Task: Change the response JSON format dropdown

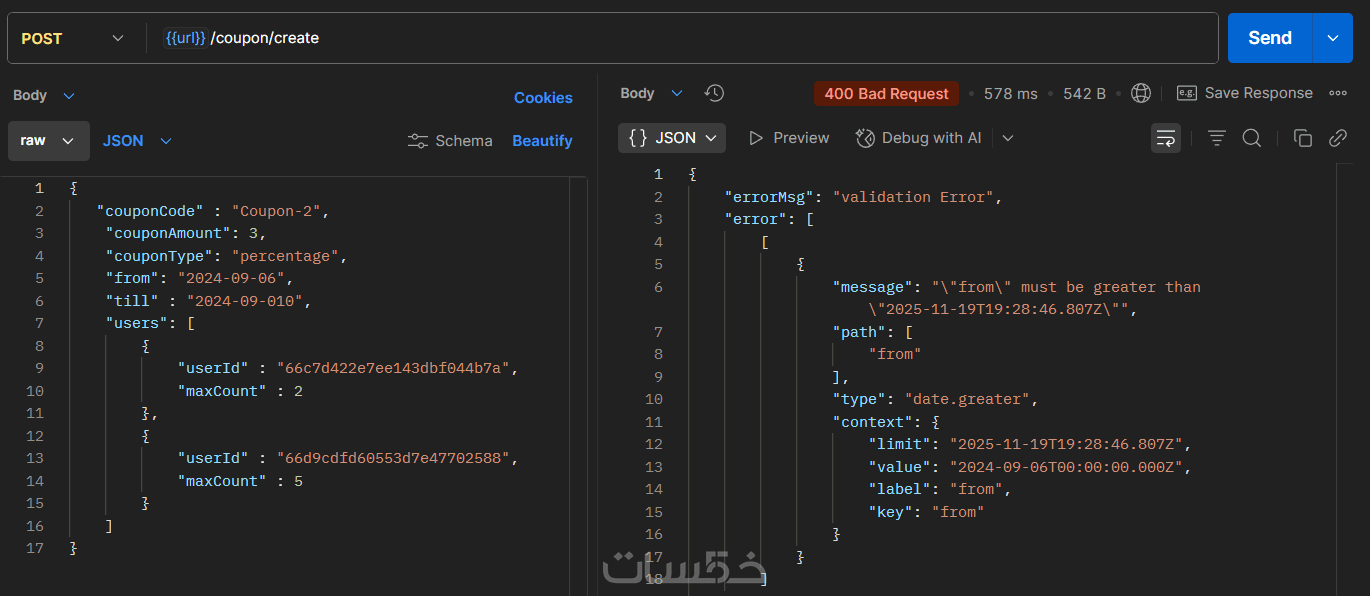Action: point(672,138)
